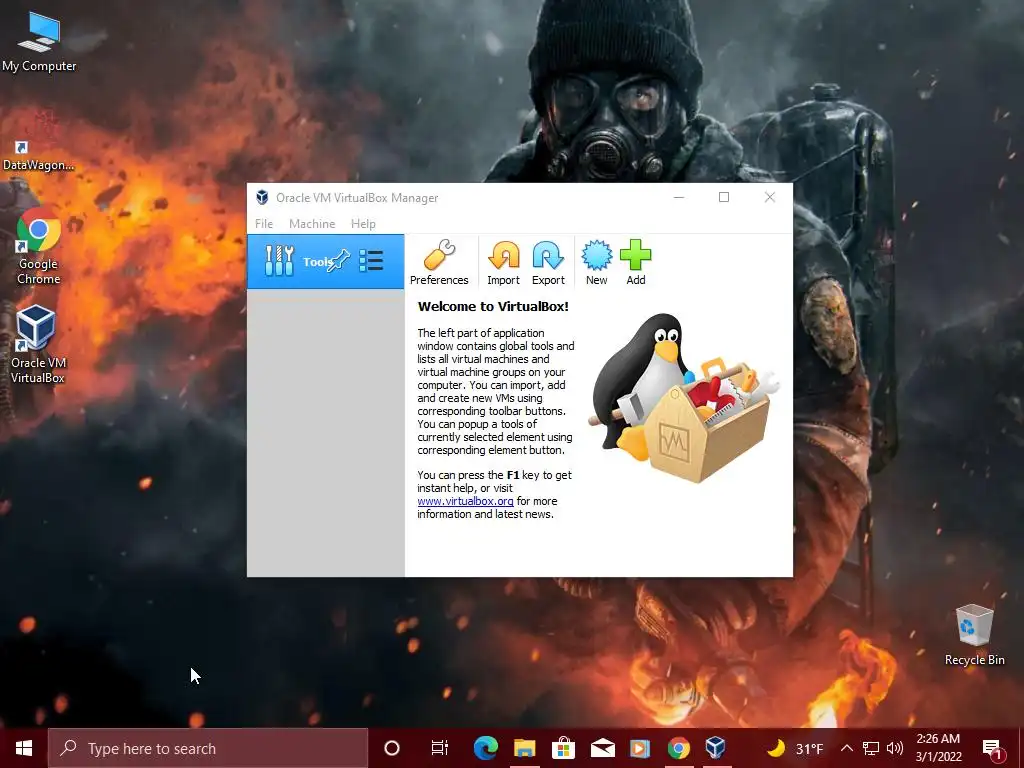Open File Explorer from taskbar
The height and width of the screenshot is (768, 1024).
click(x=524, y=748)
